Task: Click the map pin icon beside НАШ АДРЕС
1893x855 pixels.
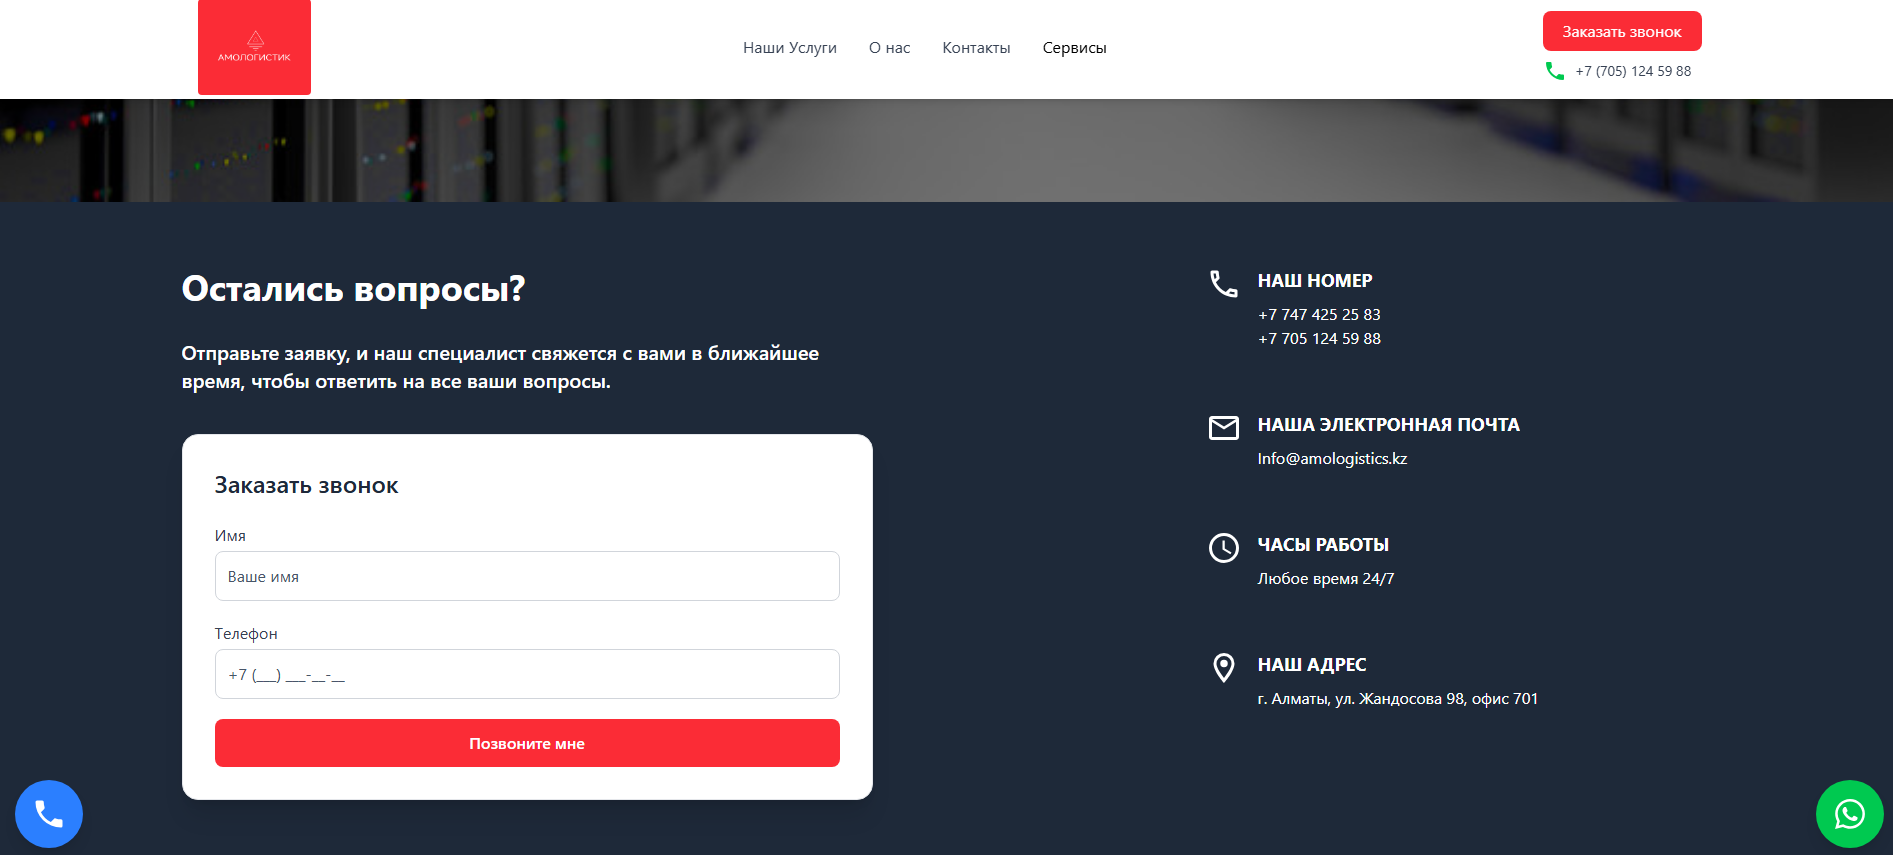Action: pyautogui.click(x=1223, y=668)
